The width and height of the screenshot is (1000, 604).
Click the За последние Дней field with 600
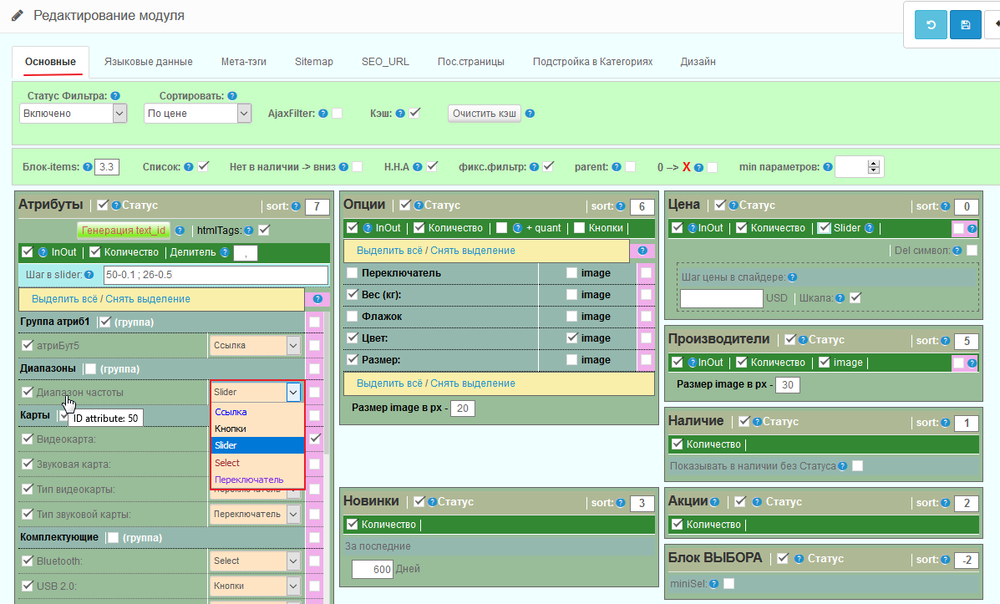(x=372, y=569)
